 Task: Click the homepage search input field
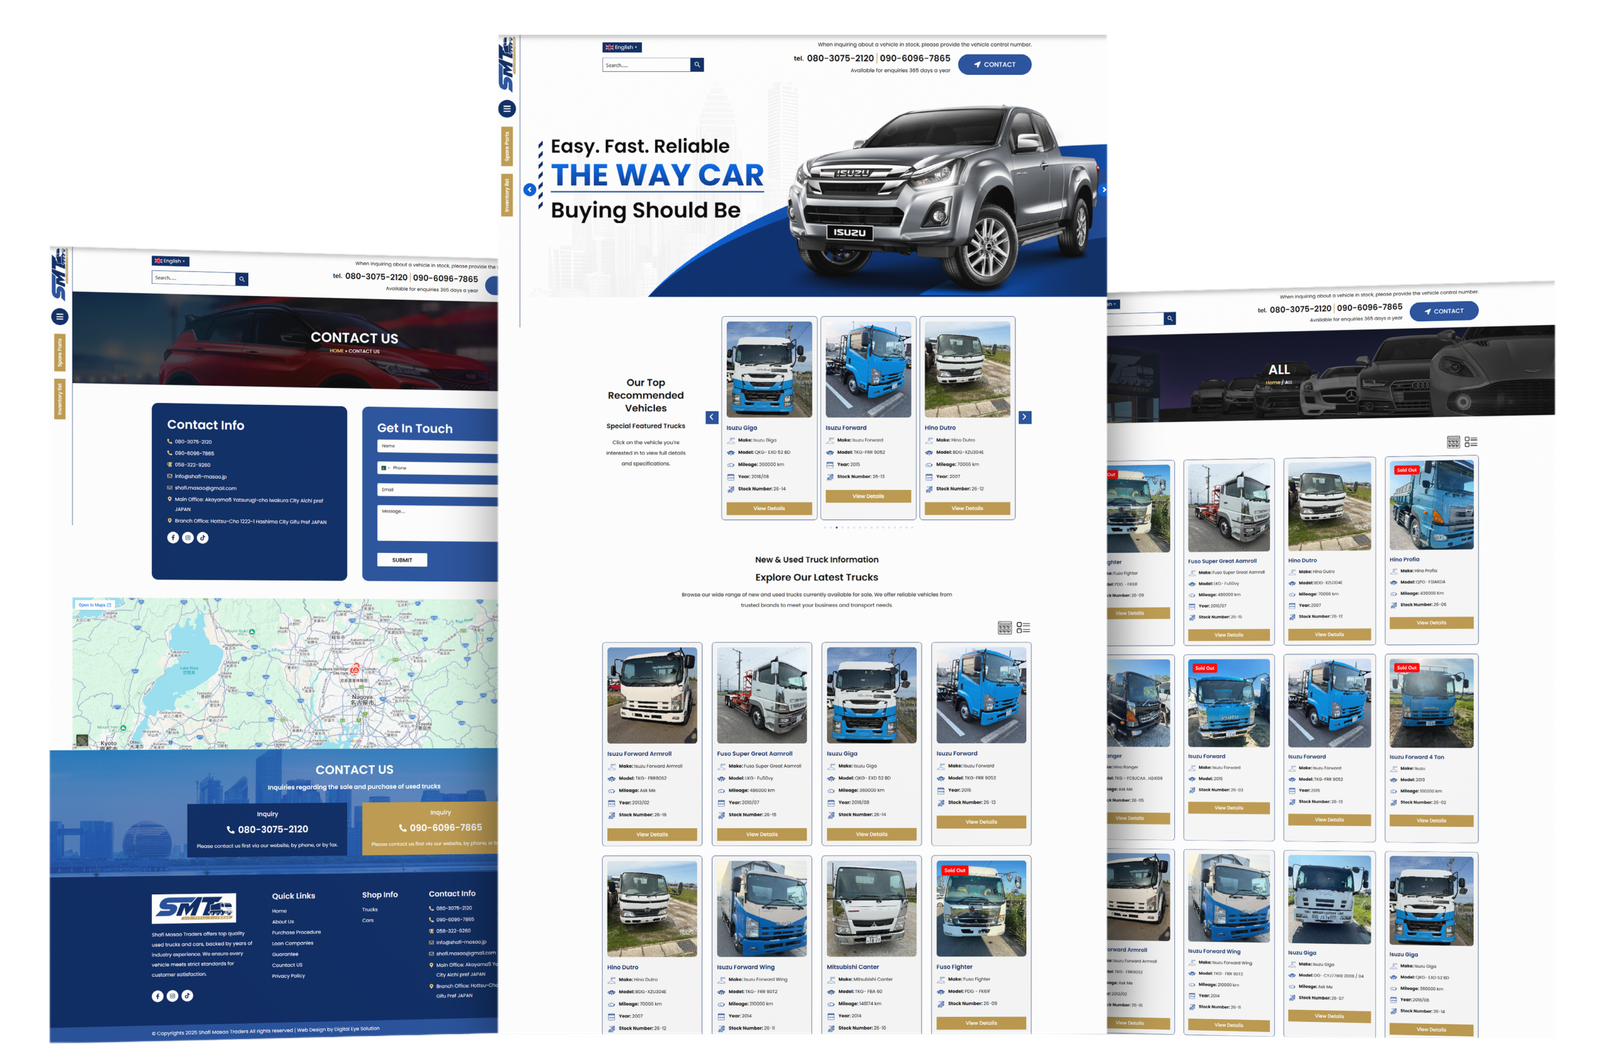pyautogui.click(x=646, y=65)
